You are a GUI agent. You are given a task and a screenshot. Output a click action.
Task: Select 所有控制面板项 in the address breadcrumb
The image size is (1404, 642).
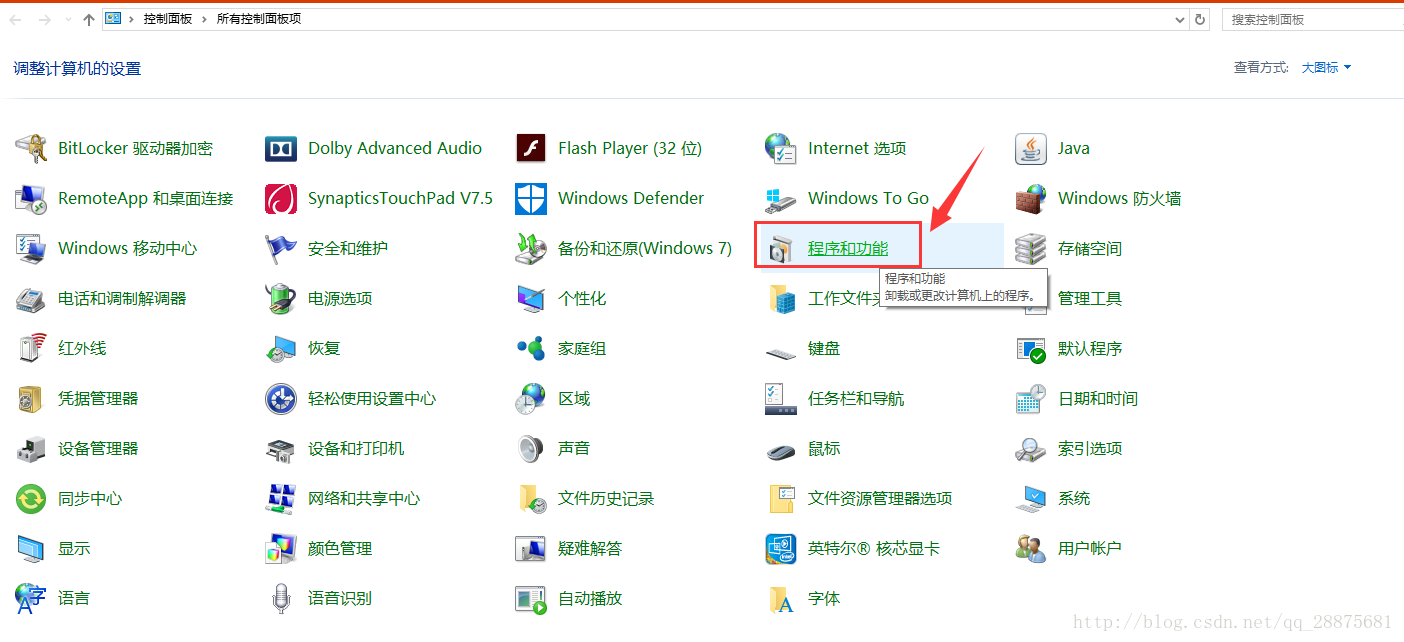pyautogui.click(x=259, y=19)
